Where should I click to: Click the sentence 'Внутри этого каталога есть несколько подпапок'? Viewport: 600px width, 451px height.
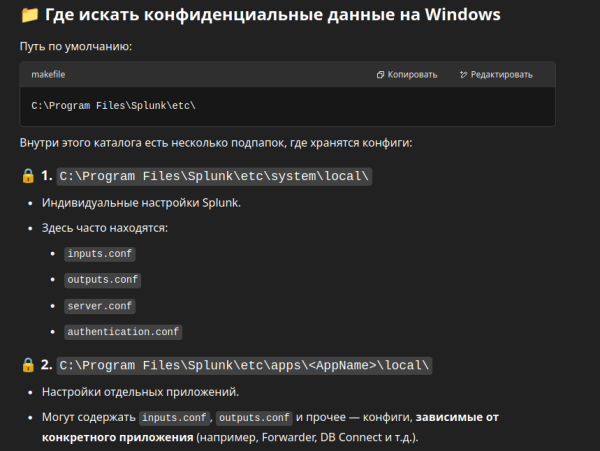(x=153, y=143)
